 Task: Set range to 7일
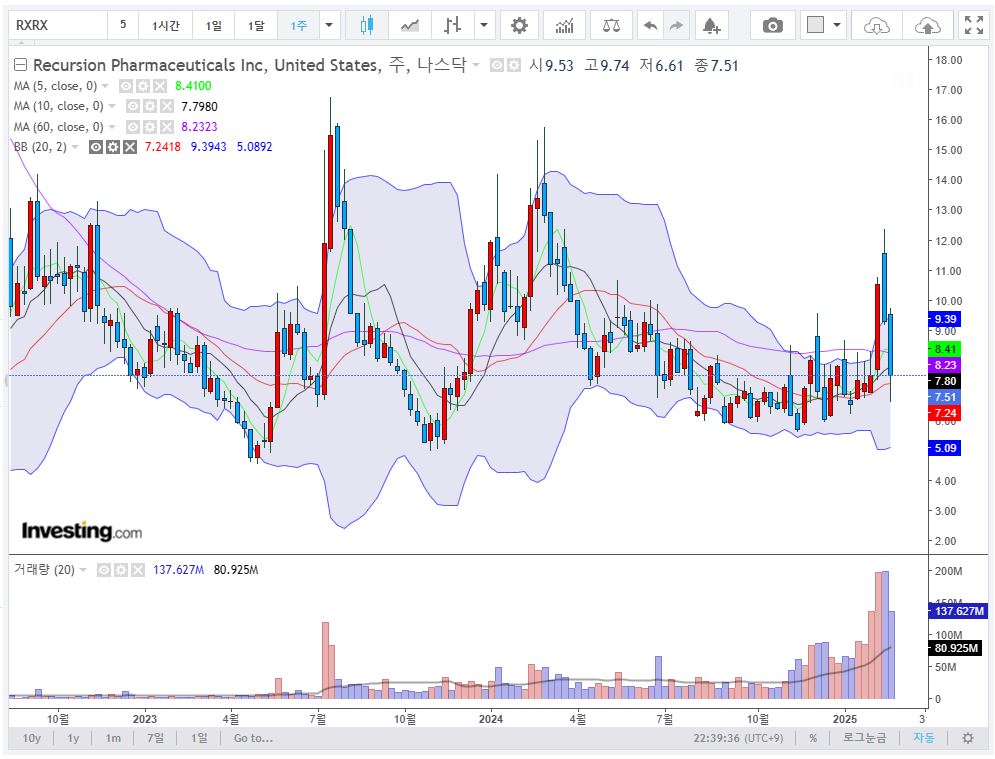155,738
